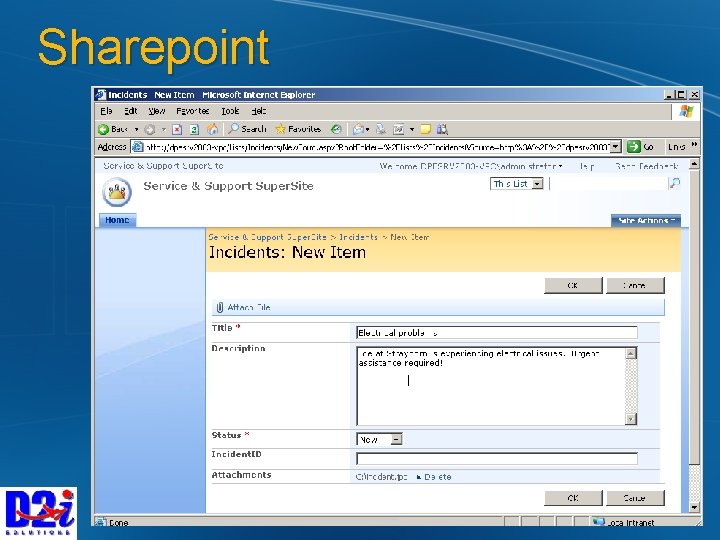Go to the browser Home page icon
The image size is (720, 540).
pyautogui.click(x=212, y=129)
